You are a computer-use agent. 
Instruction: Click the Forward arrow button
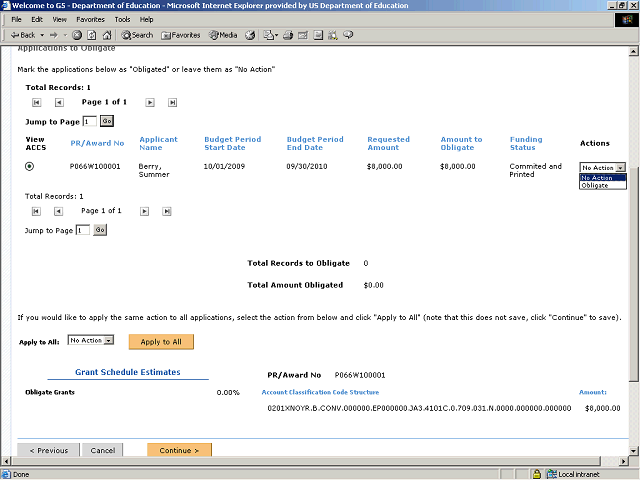pyautogui.click(x=54, y=35)
